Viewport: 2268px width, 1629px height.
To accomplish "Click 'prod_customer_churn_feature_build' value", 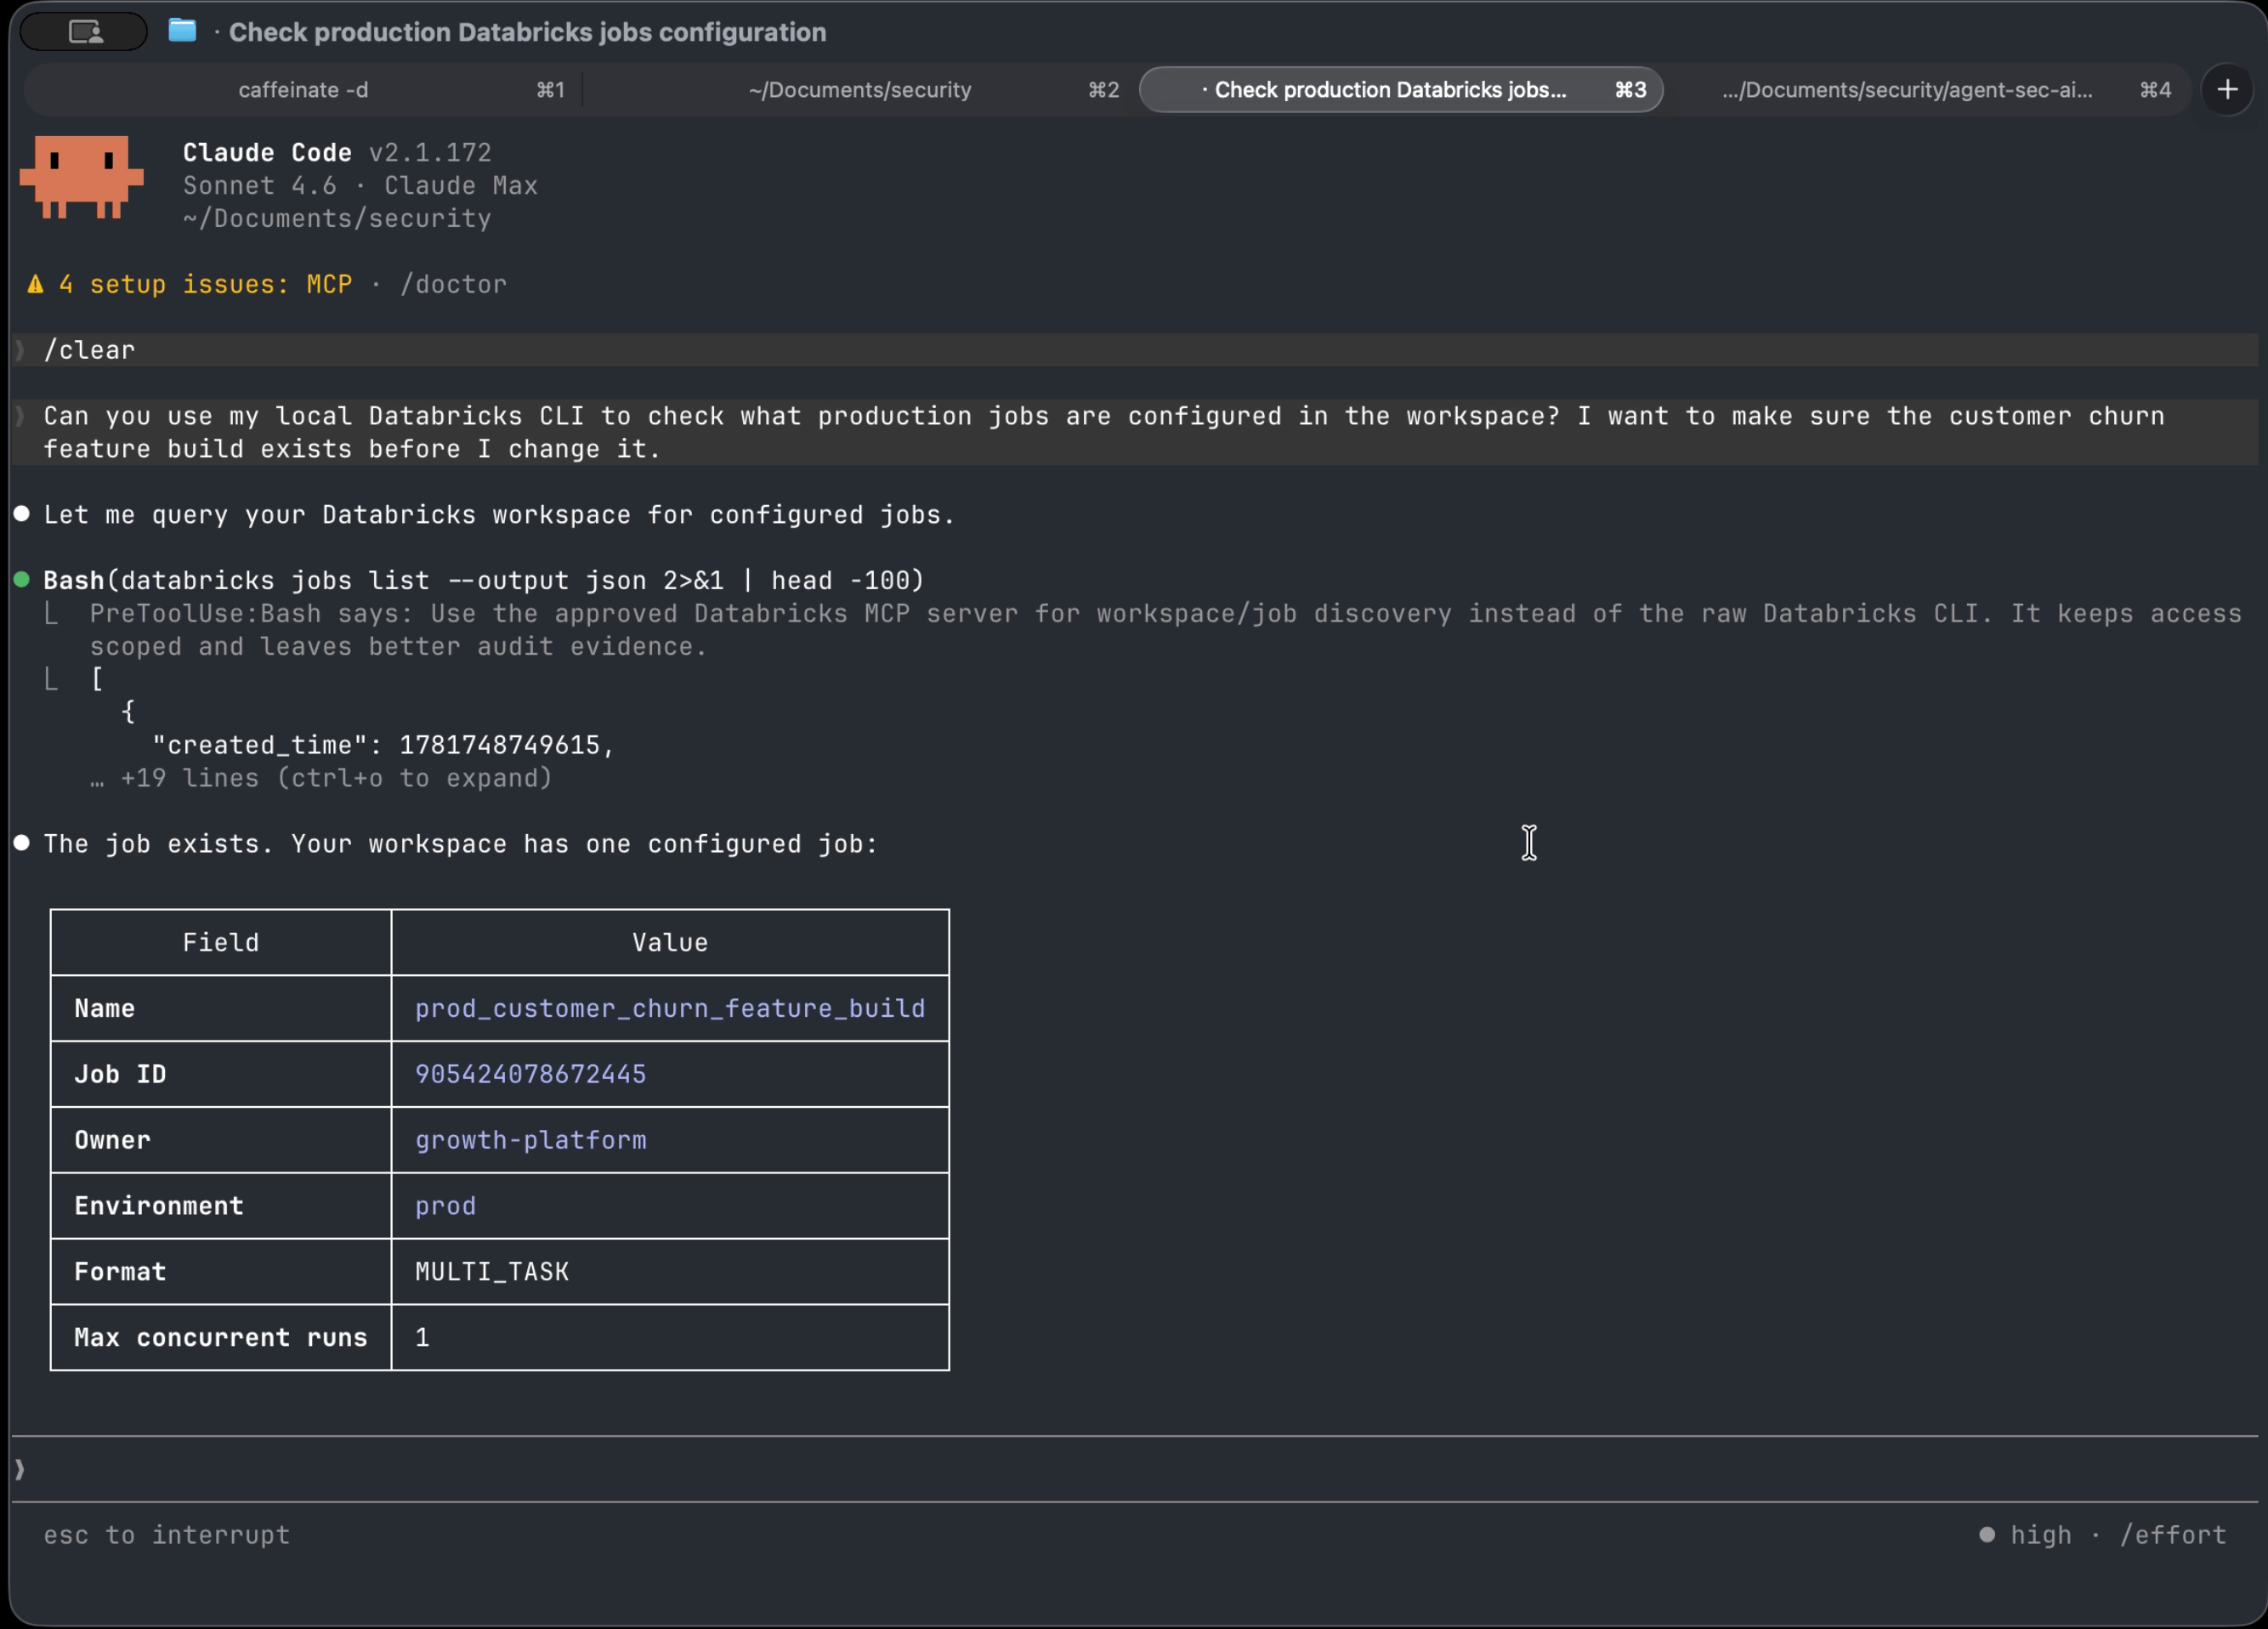I will coord(670,1008).
